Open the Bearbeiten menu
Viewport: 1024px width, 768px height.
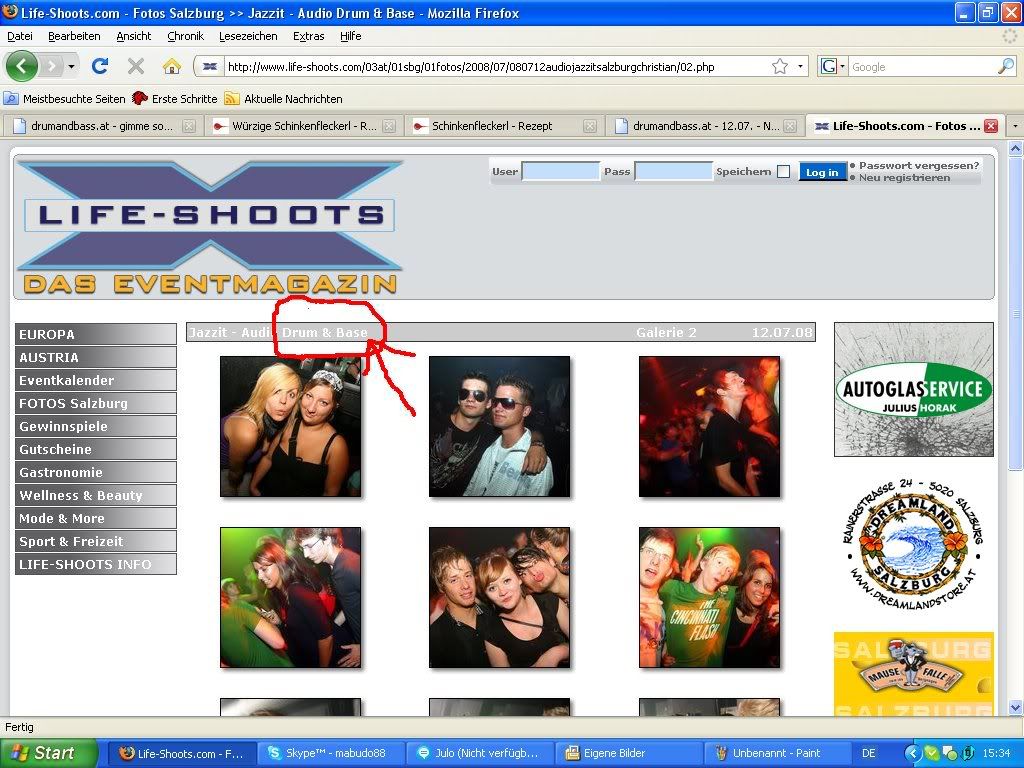click(x=74, y=36)
